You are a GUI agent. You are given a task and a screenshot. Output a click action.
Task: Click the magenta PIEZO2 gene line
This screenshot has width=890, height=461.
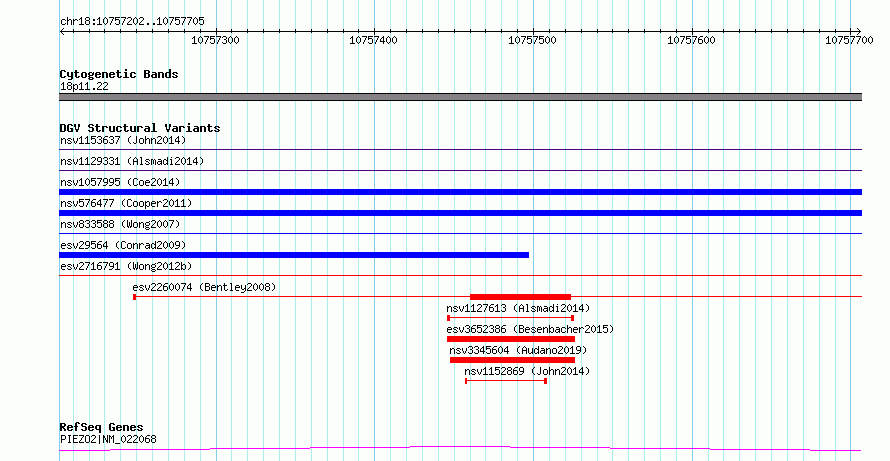(x=460, y=449)
